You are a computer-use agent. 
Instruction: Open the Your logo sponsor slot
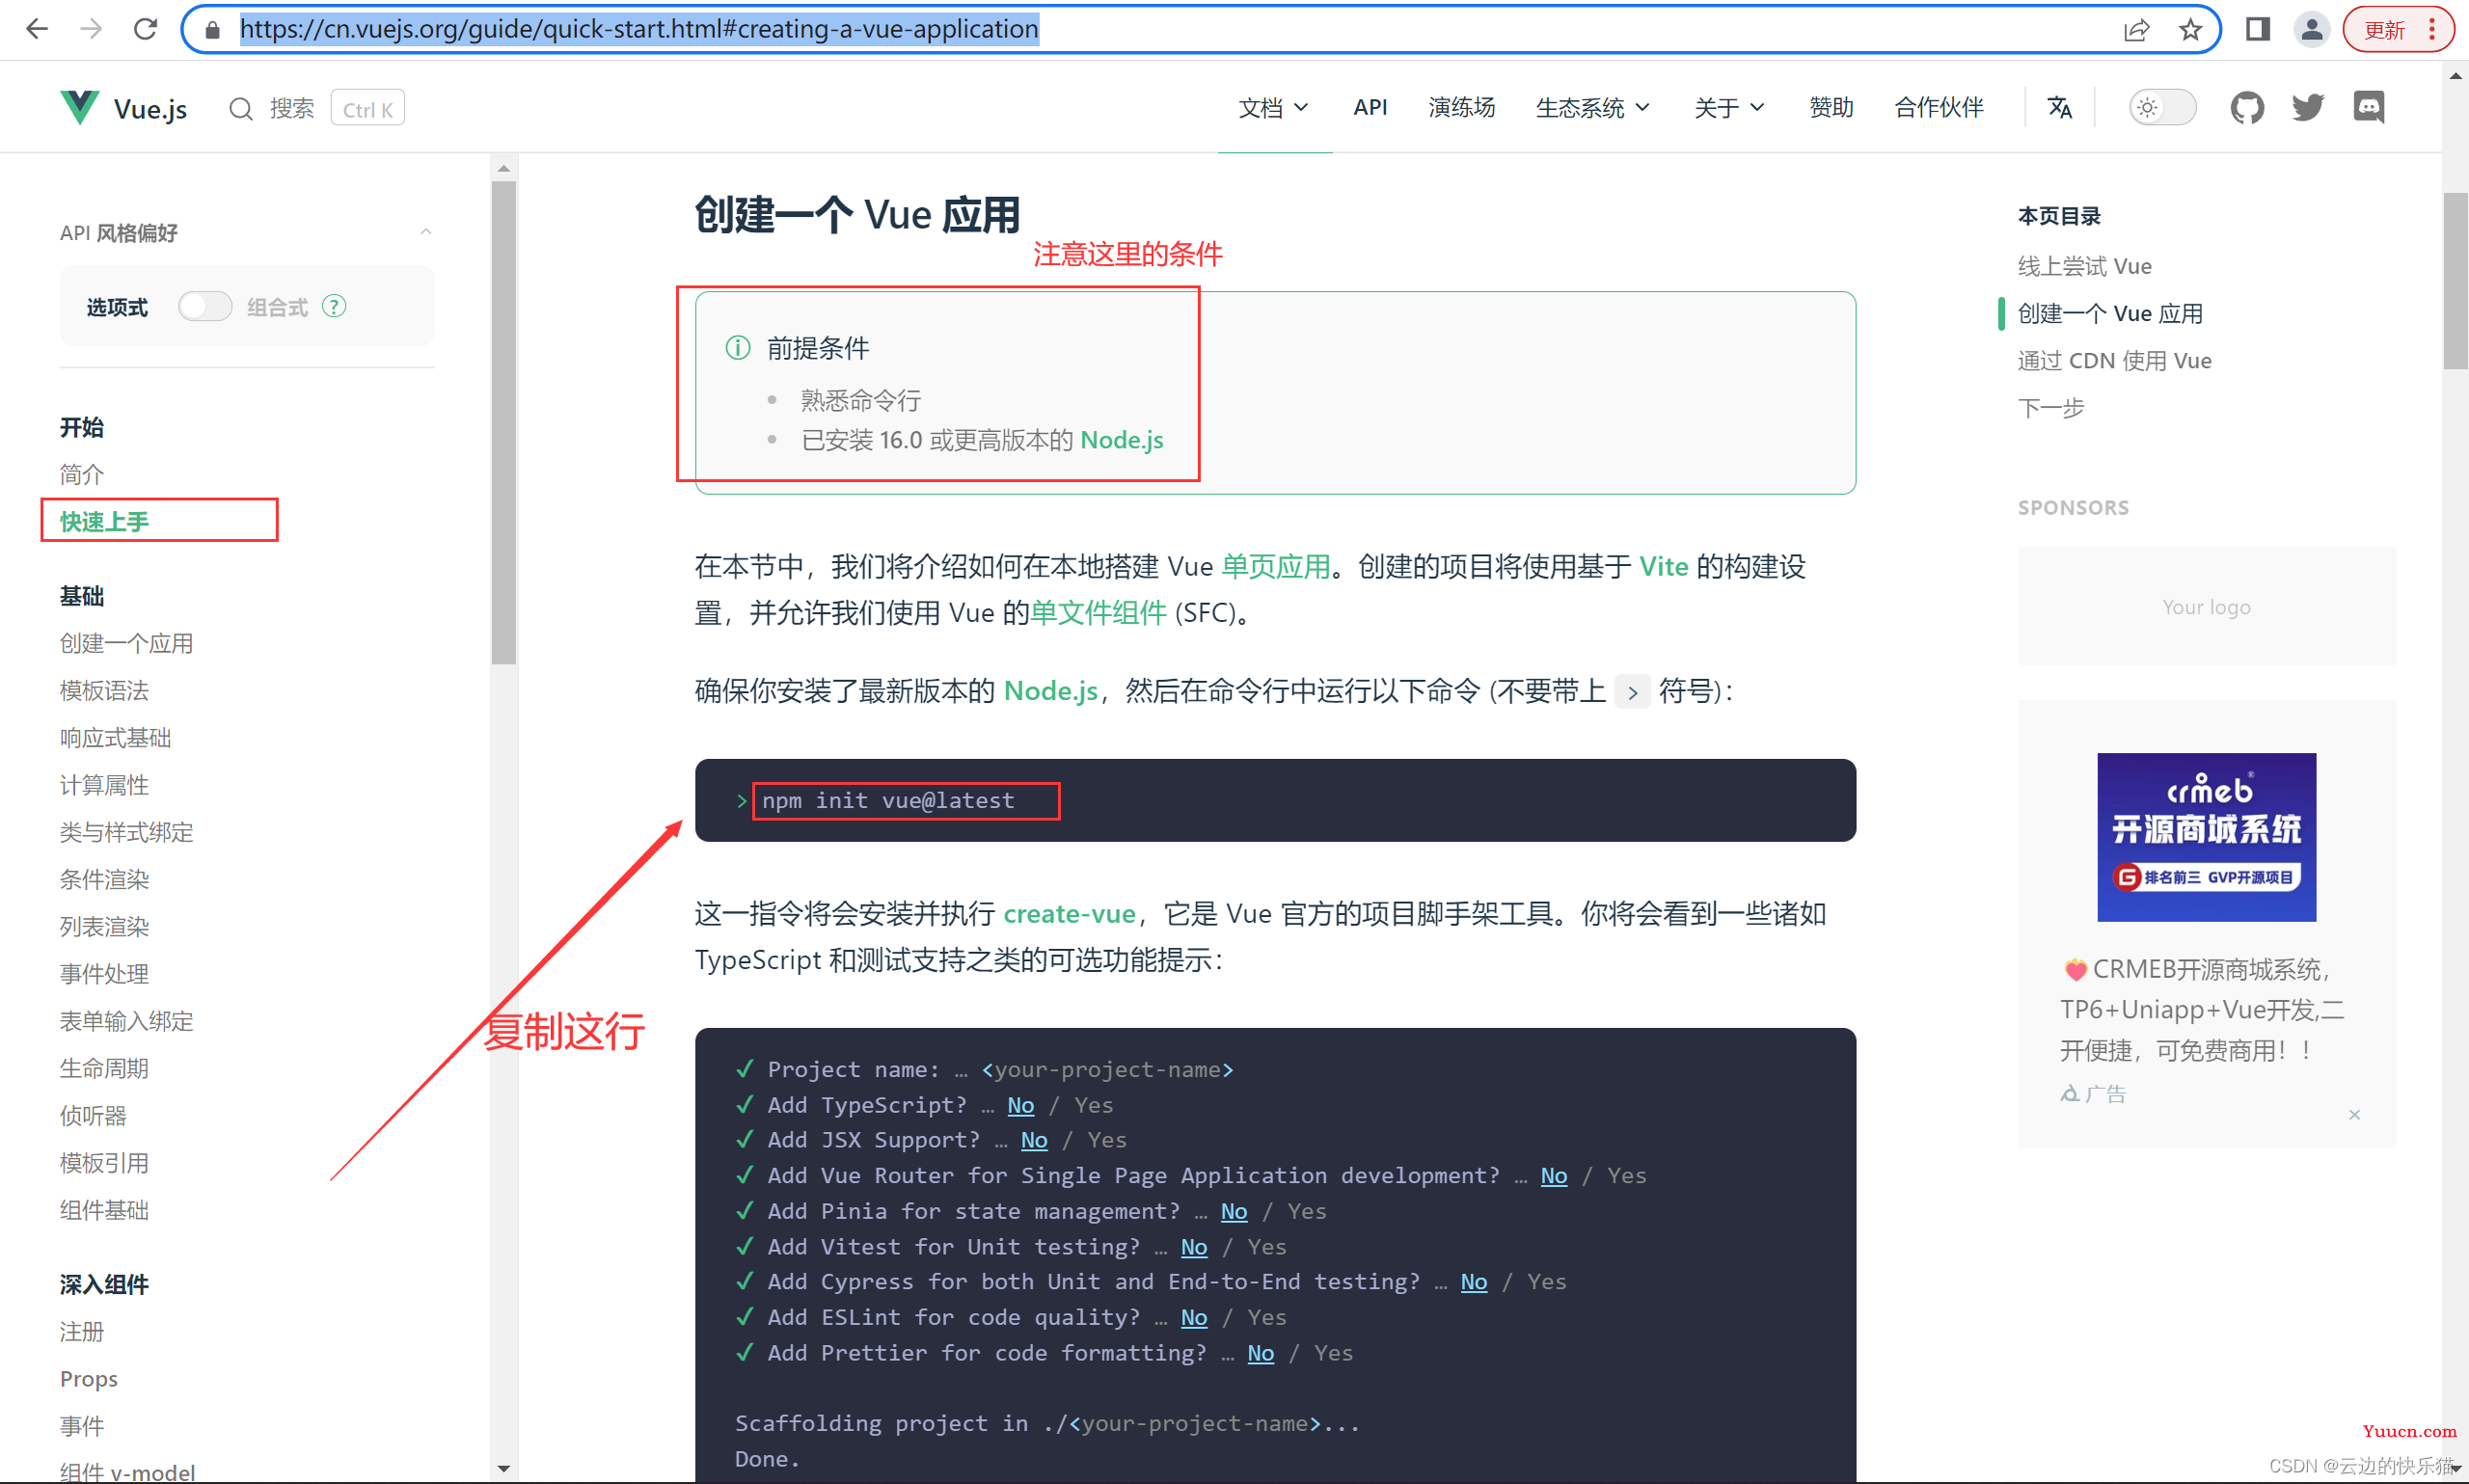point(2206,606)
